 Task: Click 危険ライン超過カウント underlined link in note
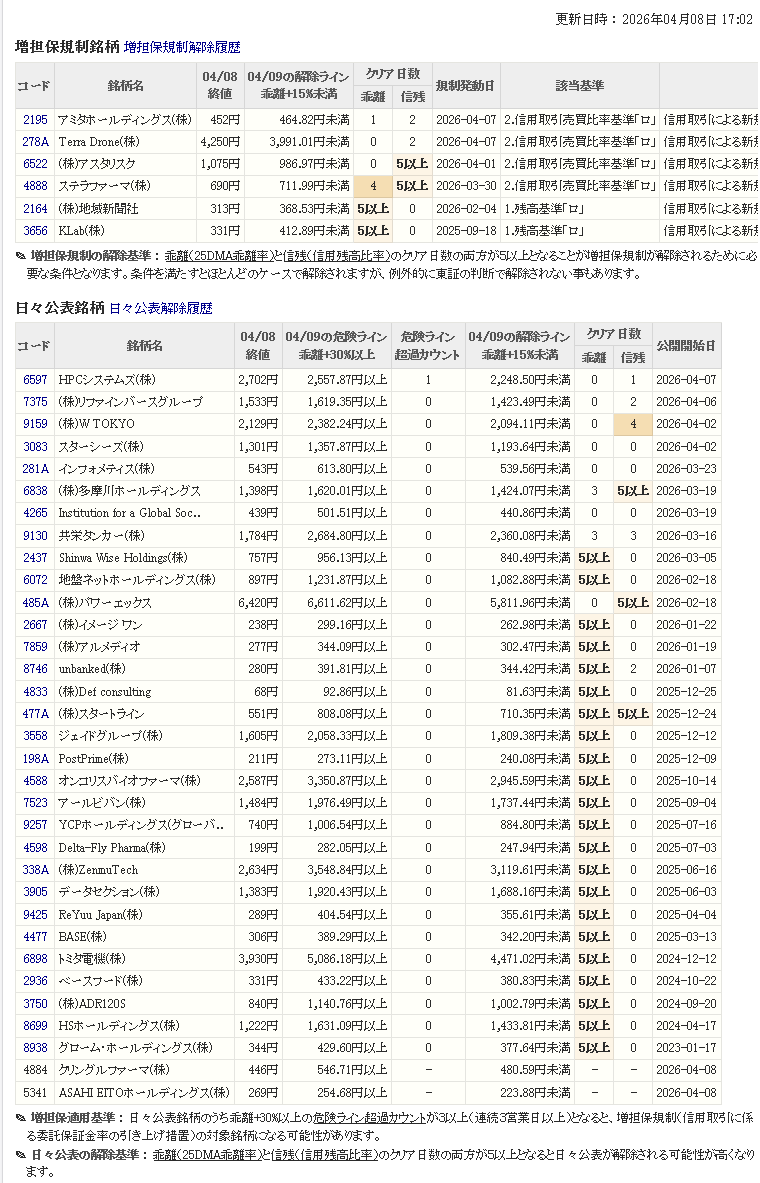372,1117
